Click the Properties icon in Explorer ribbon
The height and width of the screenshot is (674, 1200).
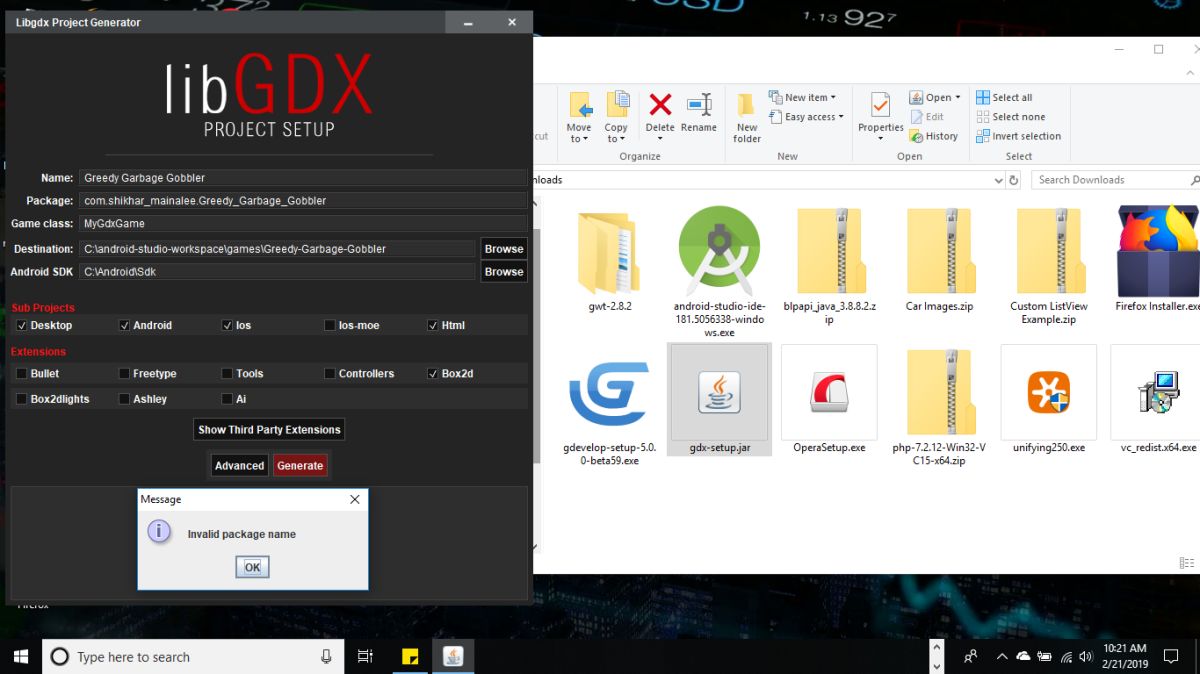pos(880,105)
